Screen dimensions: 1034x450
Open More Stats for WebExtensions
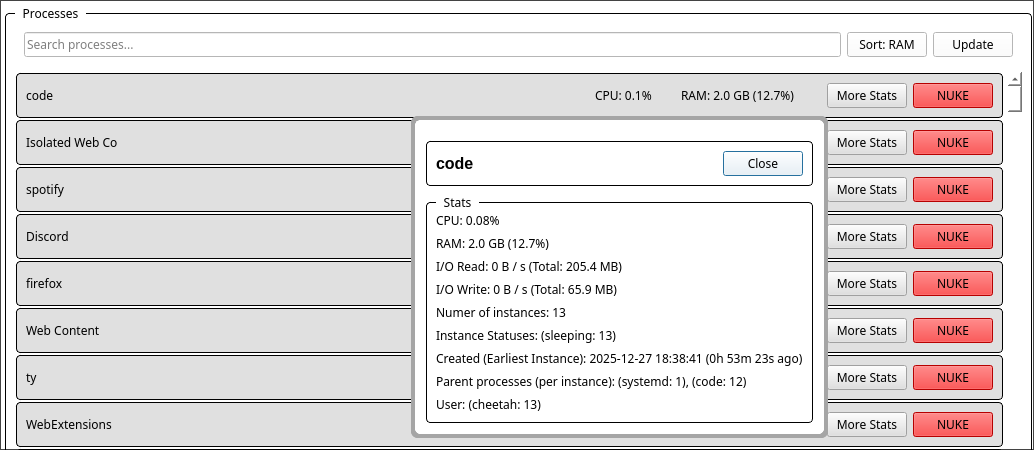[866, 425]
